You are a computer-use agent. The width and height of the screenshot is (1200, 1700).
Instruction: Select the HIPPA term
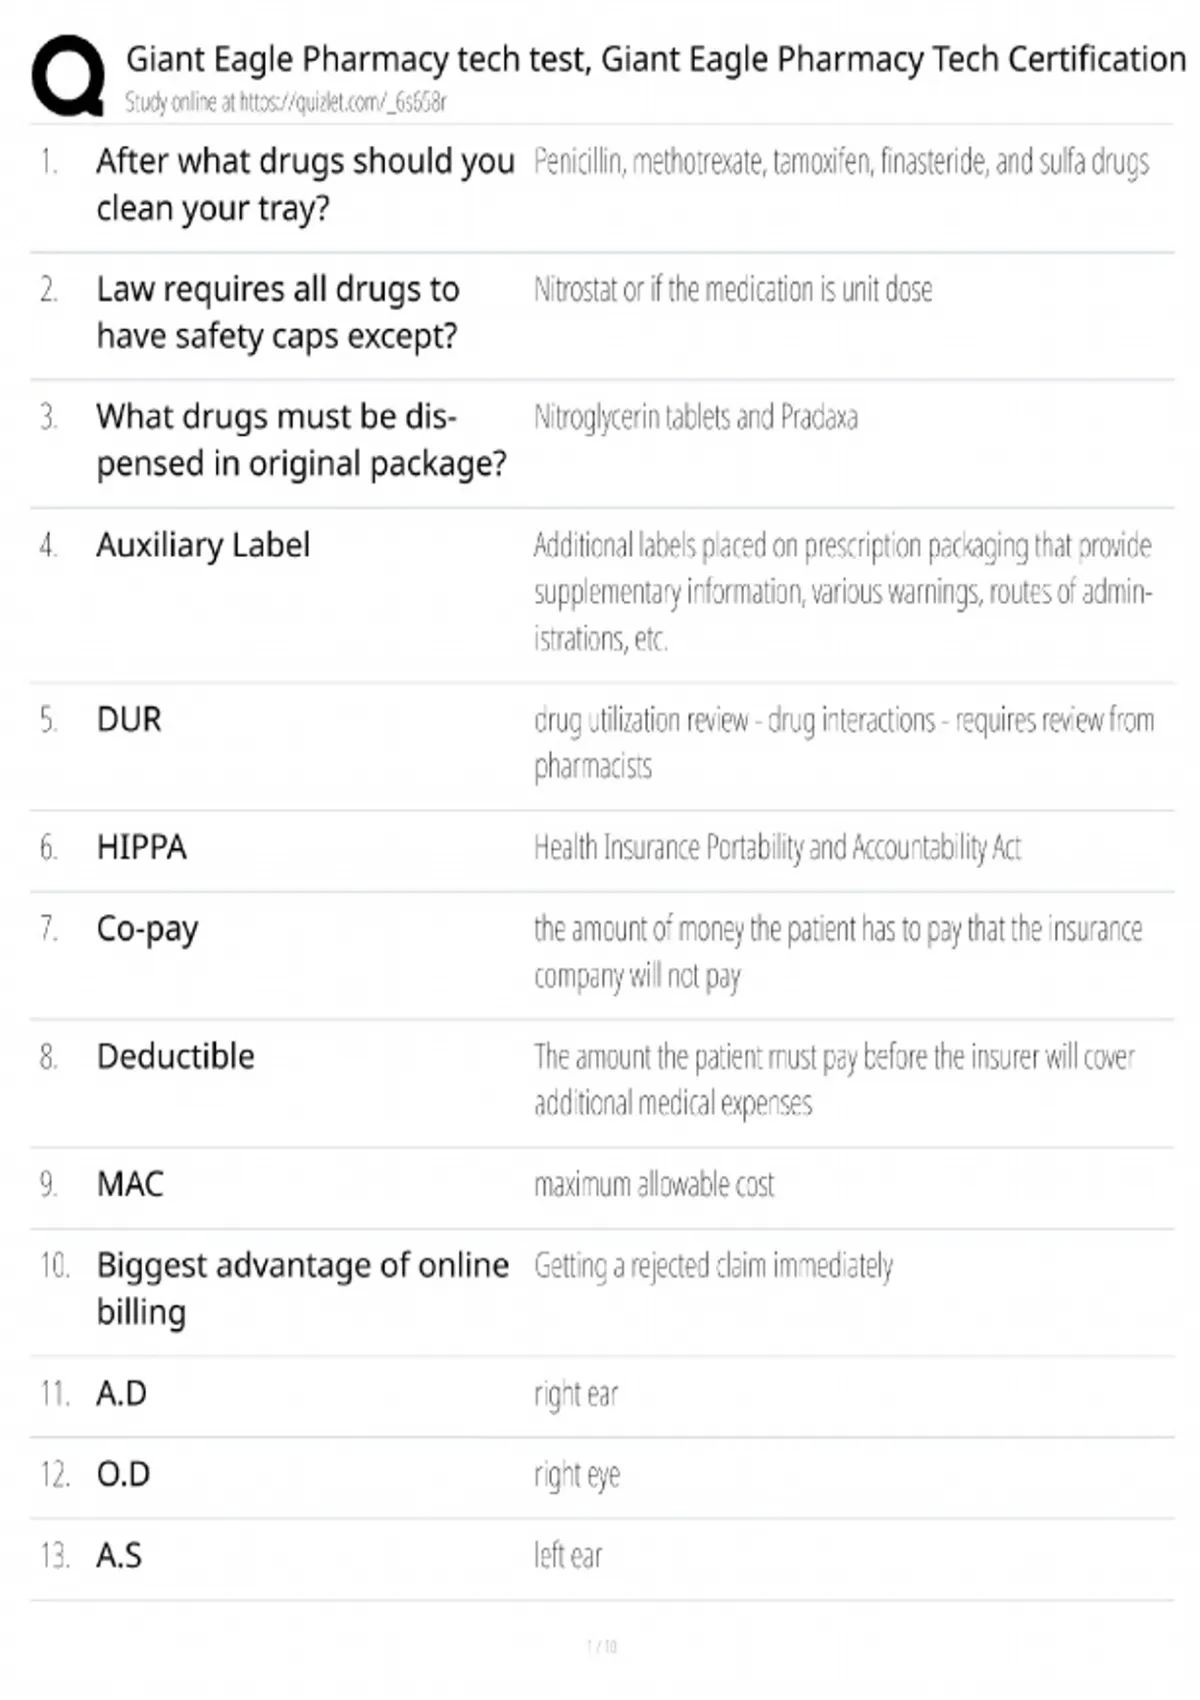pos(141,847)
